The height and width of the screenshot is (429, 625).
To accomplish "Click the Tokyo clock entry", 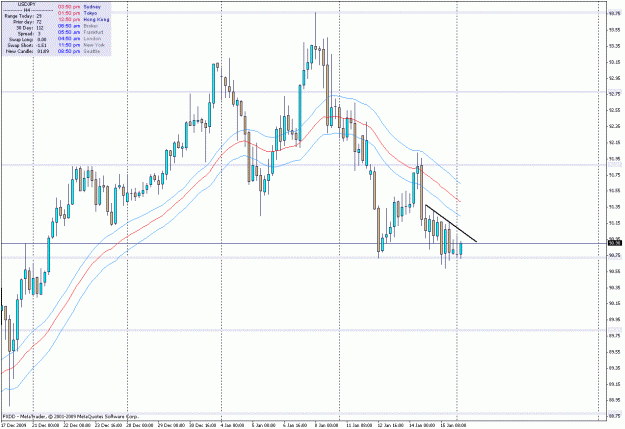I will click(x=77, y=13).
